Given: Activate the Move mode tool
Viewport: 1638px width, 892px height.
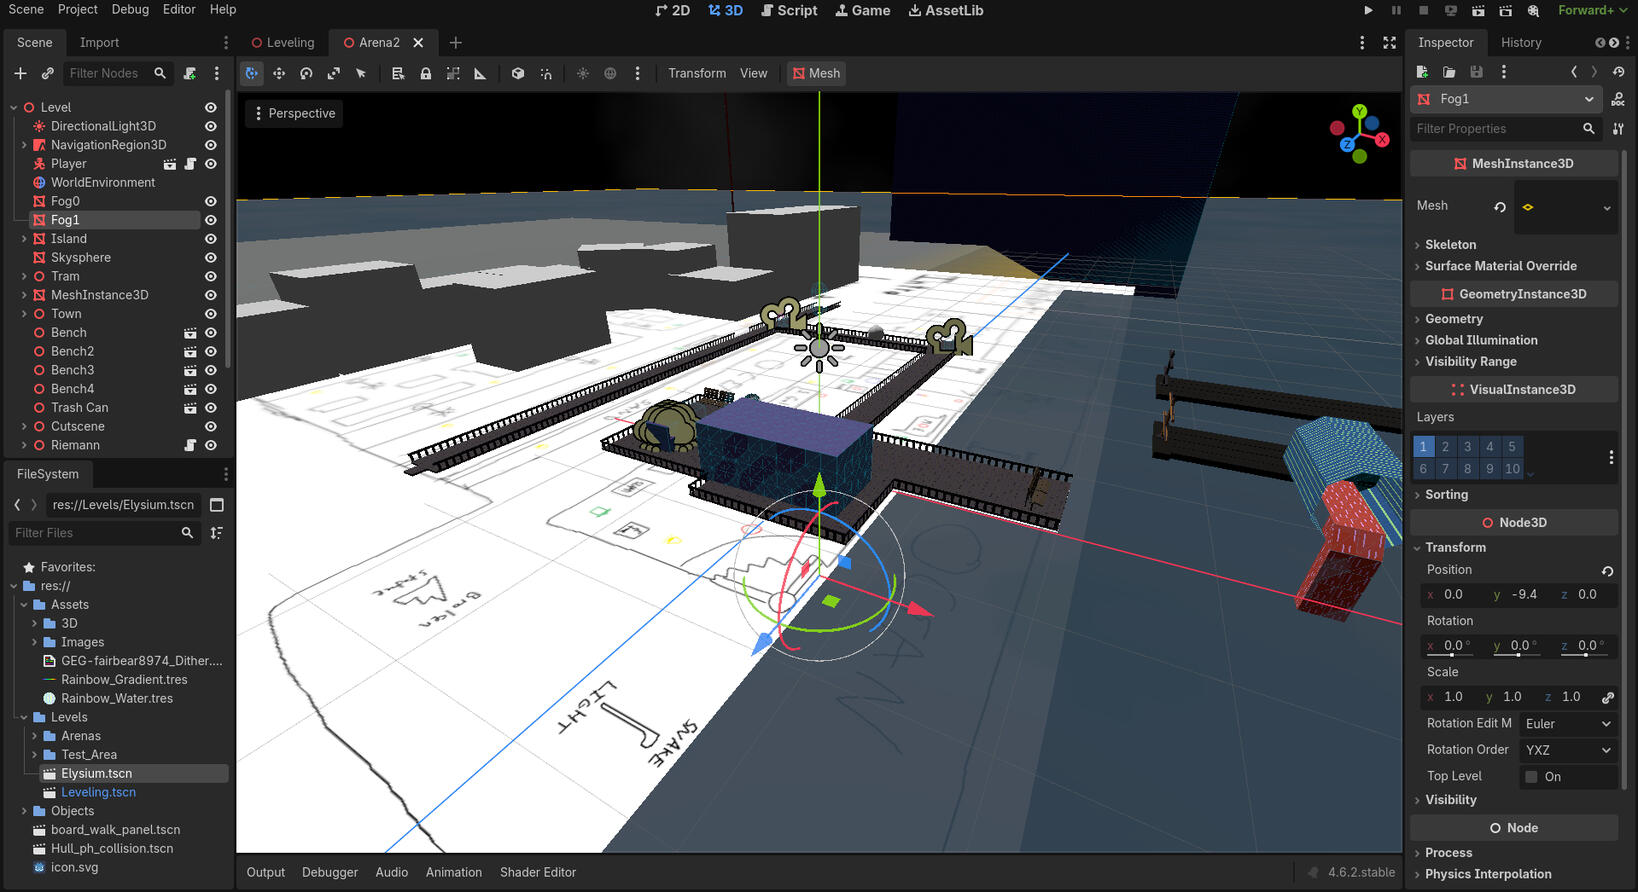Looking at the screenshot, I should point(279,73).
